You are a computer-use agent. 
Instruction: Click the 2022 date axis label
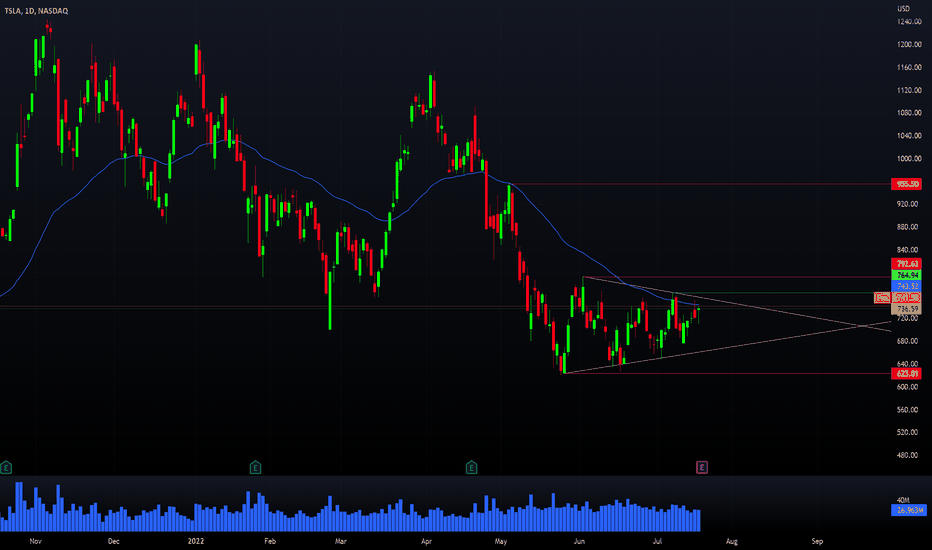[196, 541]
